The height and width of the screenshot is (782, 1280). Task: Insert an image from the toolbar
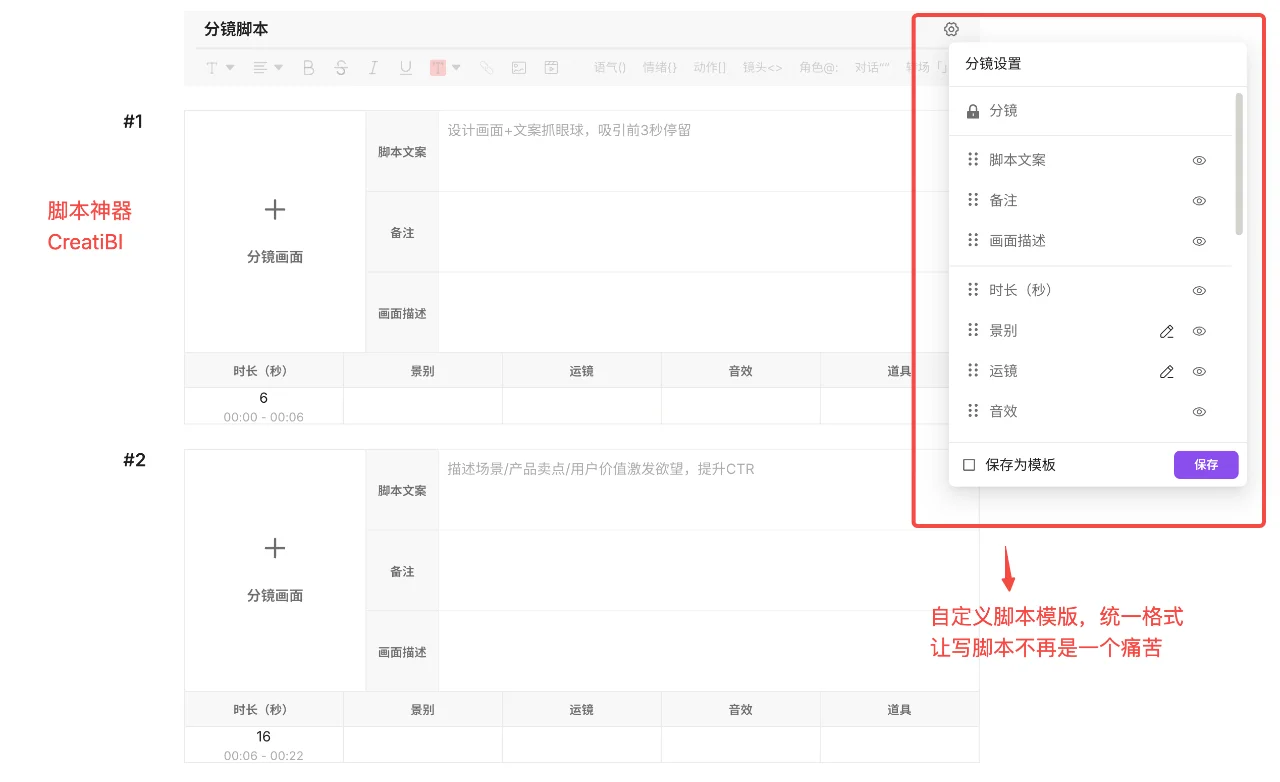coord(519,67)
